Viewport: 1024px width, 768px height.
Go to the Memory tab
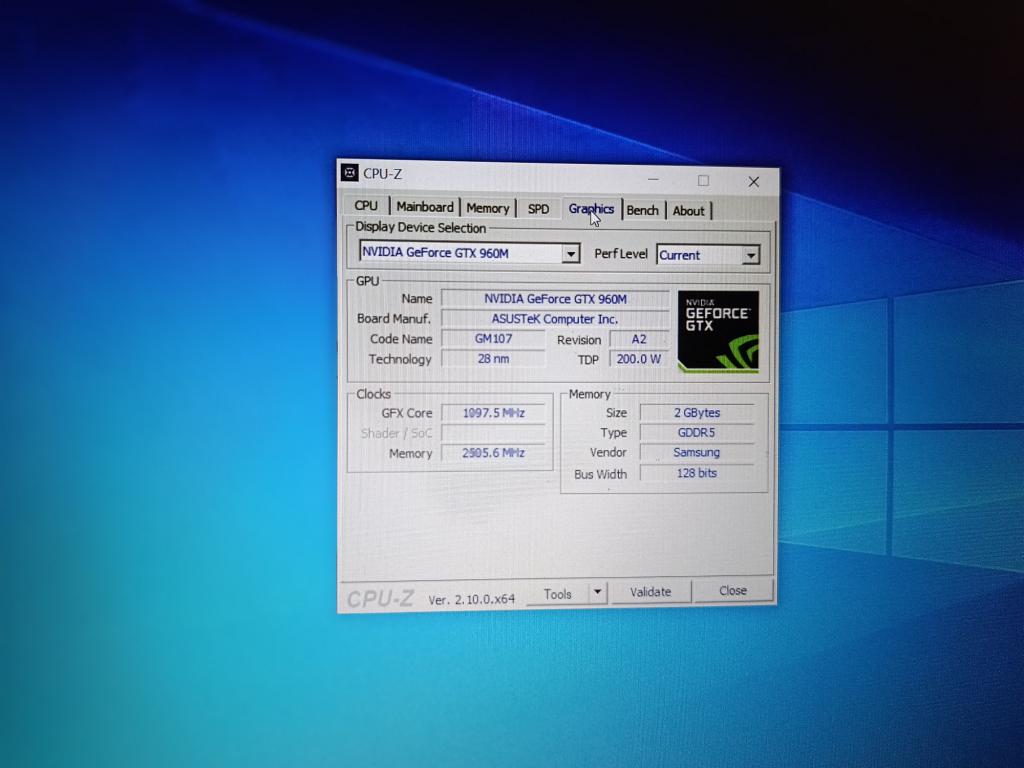(x=488, y=208)
